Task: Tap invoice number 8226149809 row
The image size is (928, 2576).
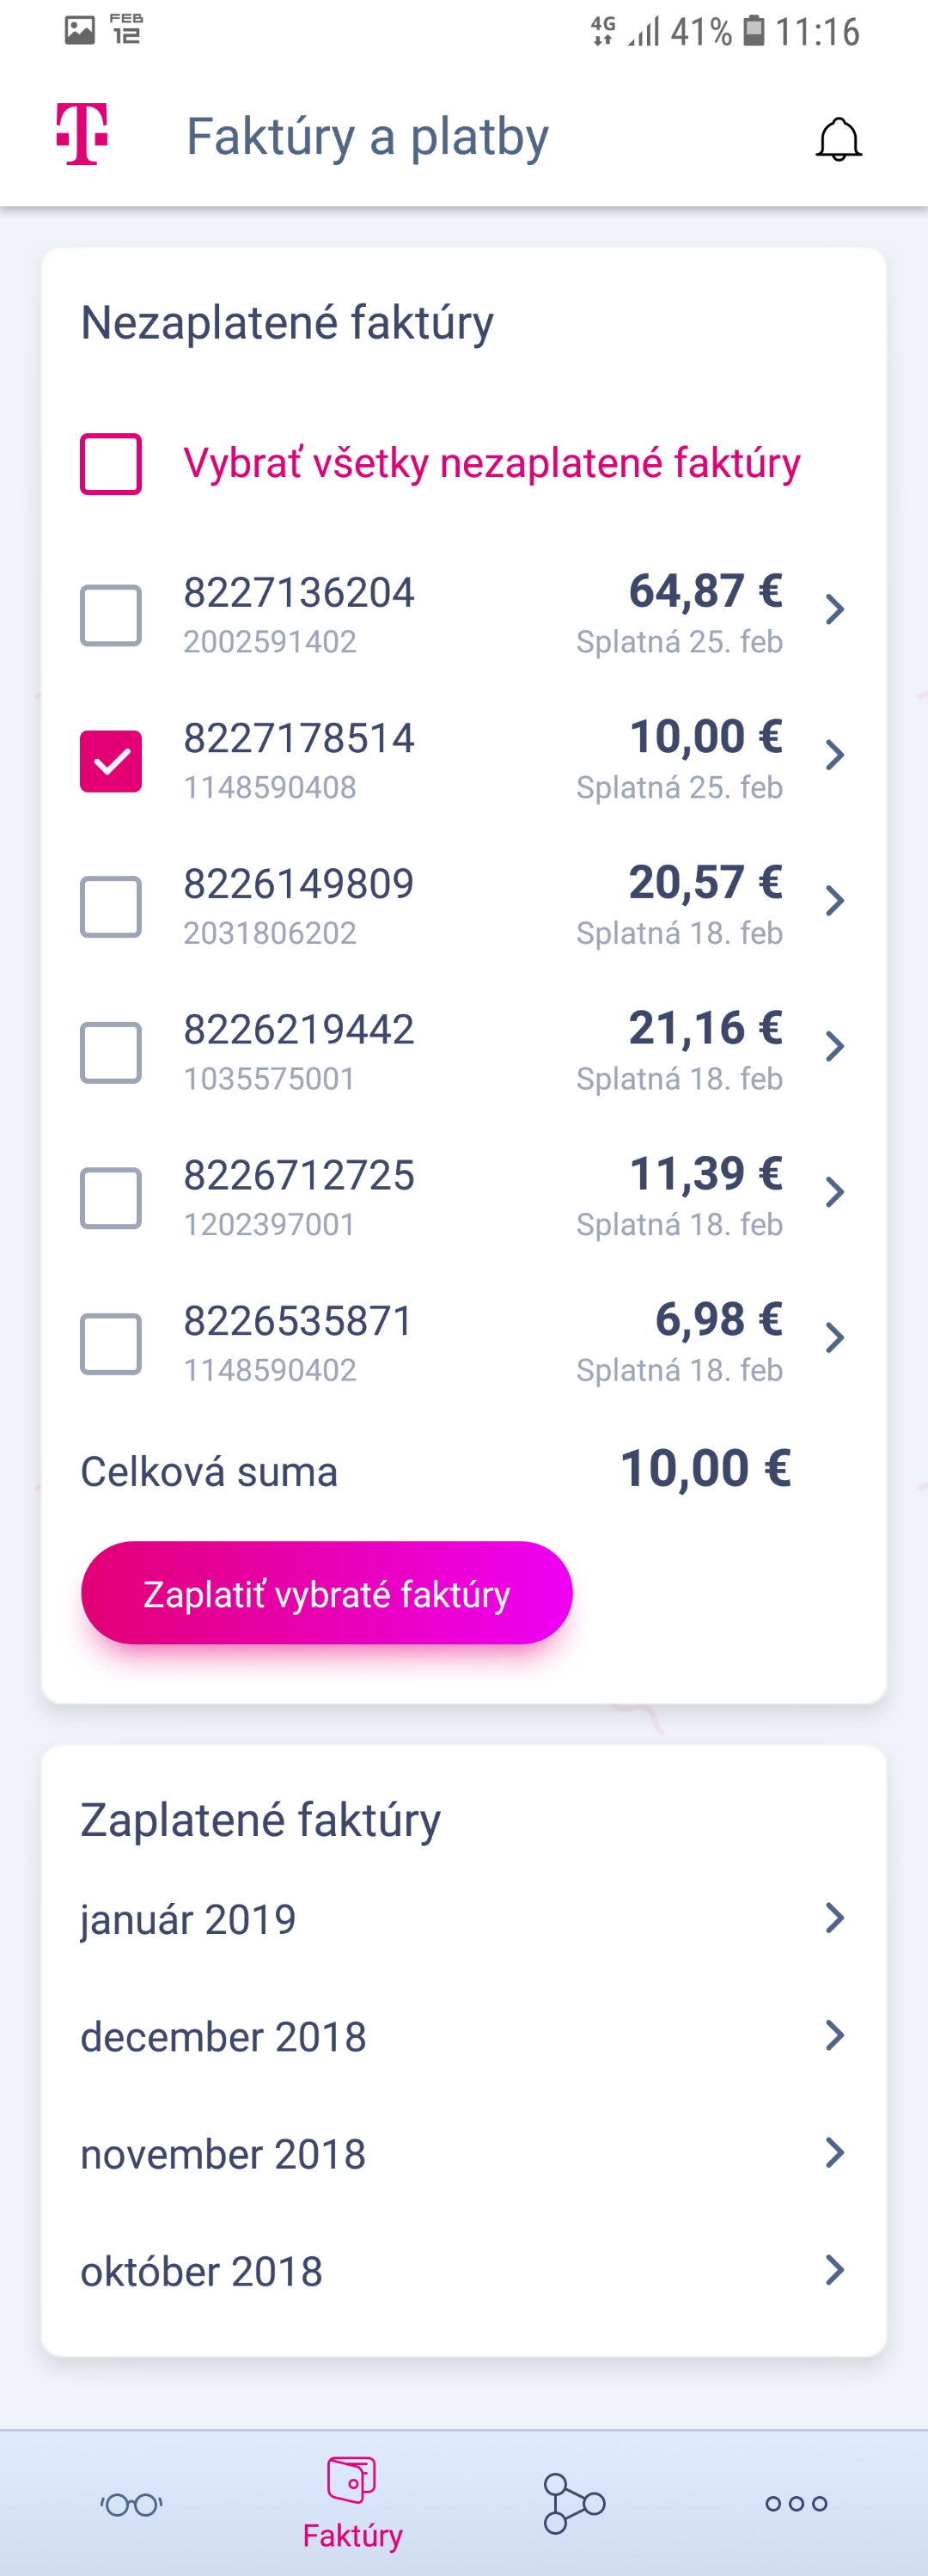Action: tap(463, 906)
